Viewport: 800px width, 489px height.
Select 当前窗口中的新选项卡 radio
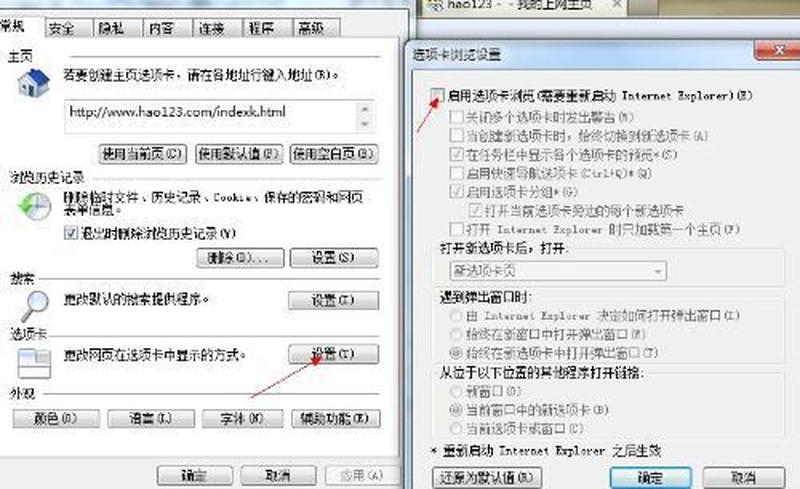tap(456, 410)
